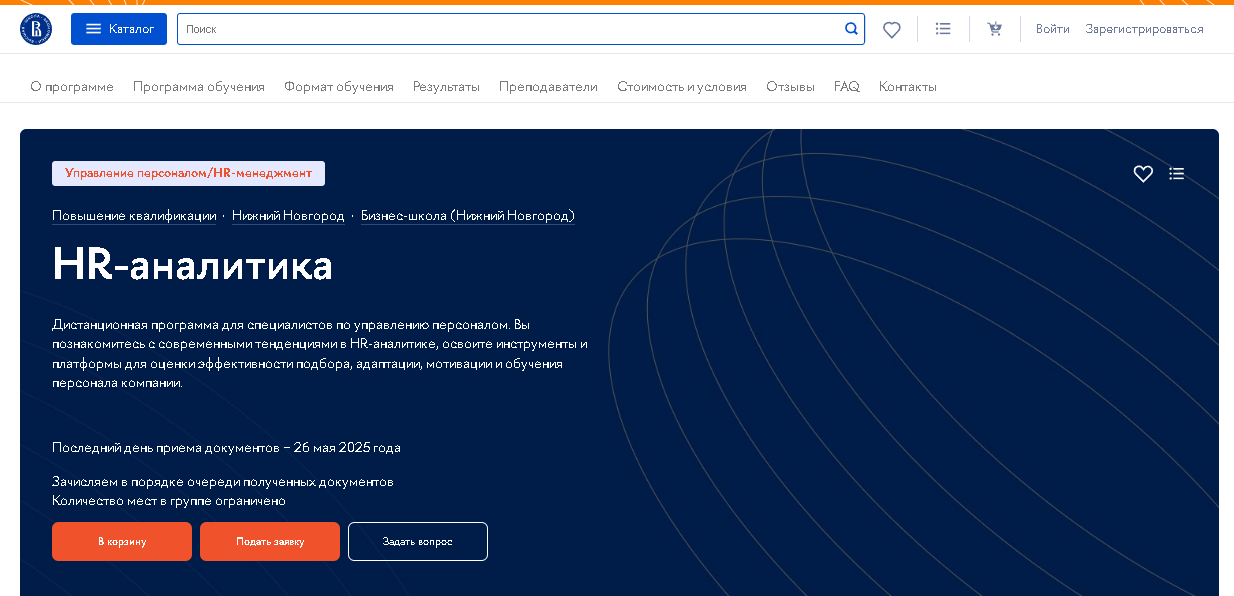Image resolution: width=1234 pixels, height=596 pixels.
Task: Click the document deadline 26 мая 2025 text
Action: 227,448
